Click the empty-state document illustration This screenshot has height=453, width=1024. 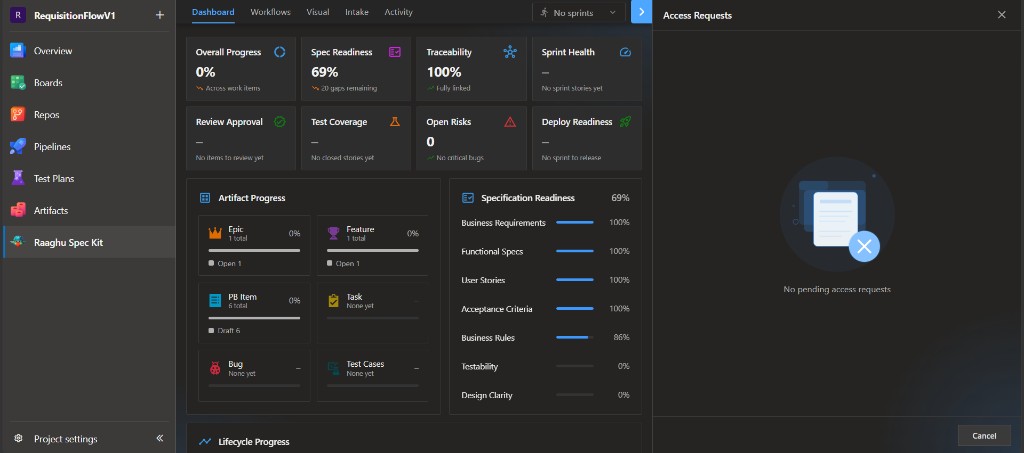click(837, 215)
